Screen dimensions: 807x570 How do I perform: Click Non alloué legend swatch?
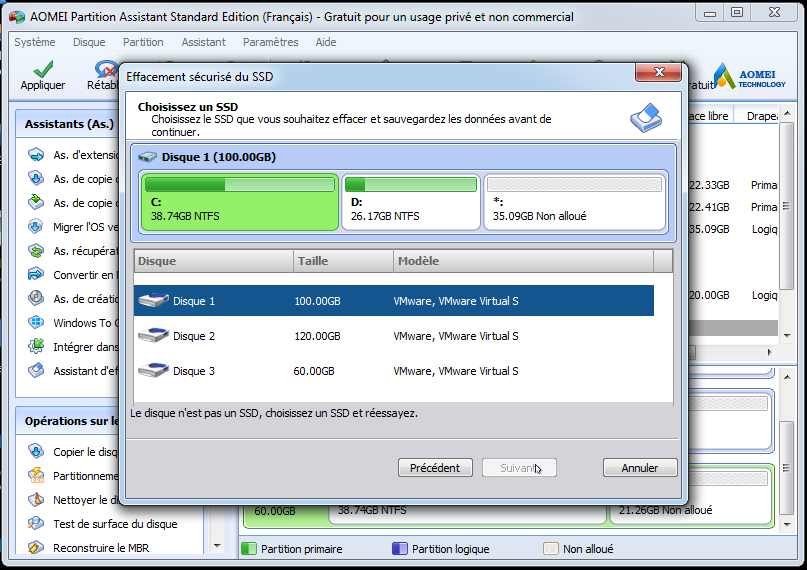click(x=551, y=549)
